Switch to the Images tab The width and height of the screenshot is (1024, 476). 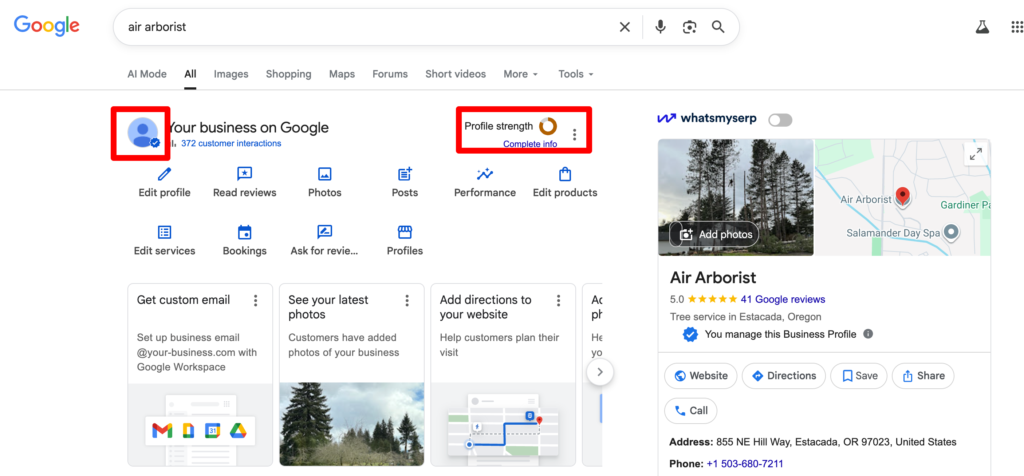231,74
